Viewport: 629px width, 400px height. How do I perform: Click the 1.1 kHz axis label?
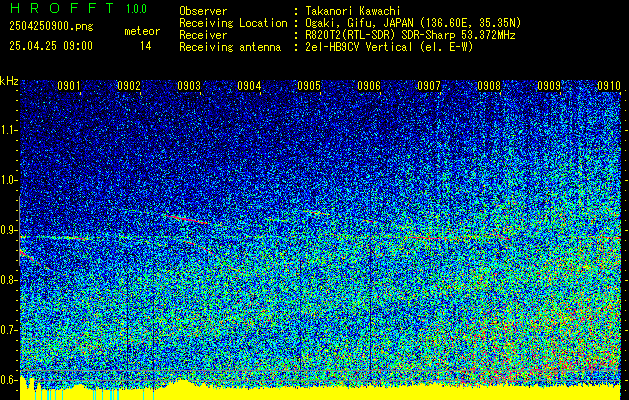click(x=9, y=130)
